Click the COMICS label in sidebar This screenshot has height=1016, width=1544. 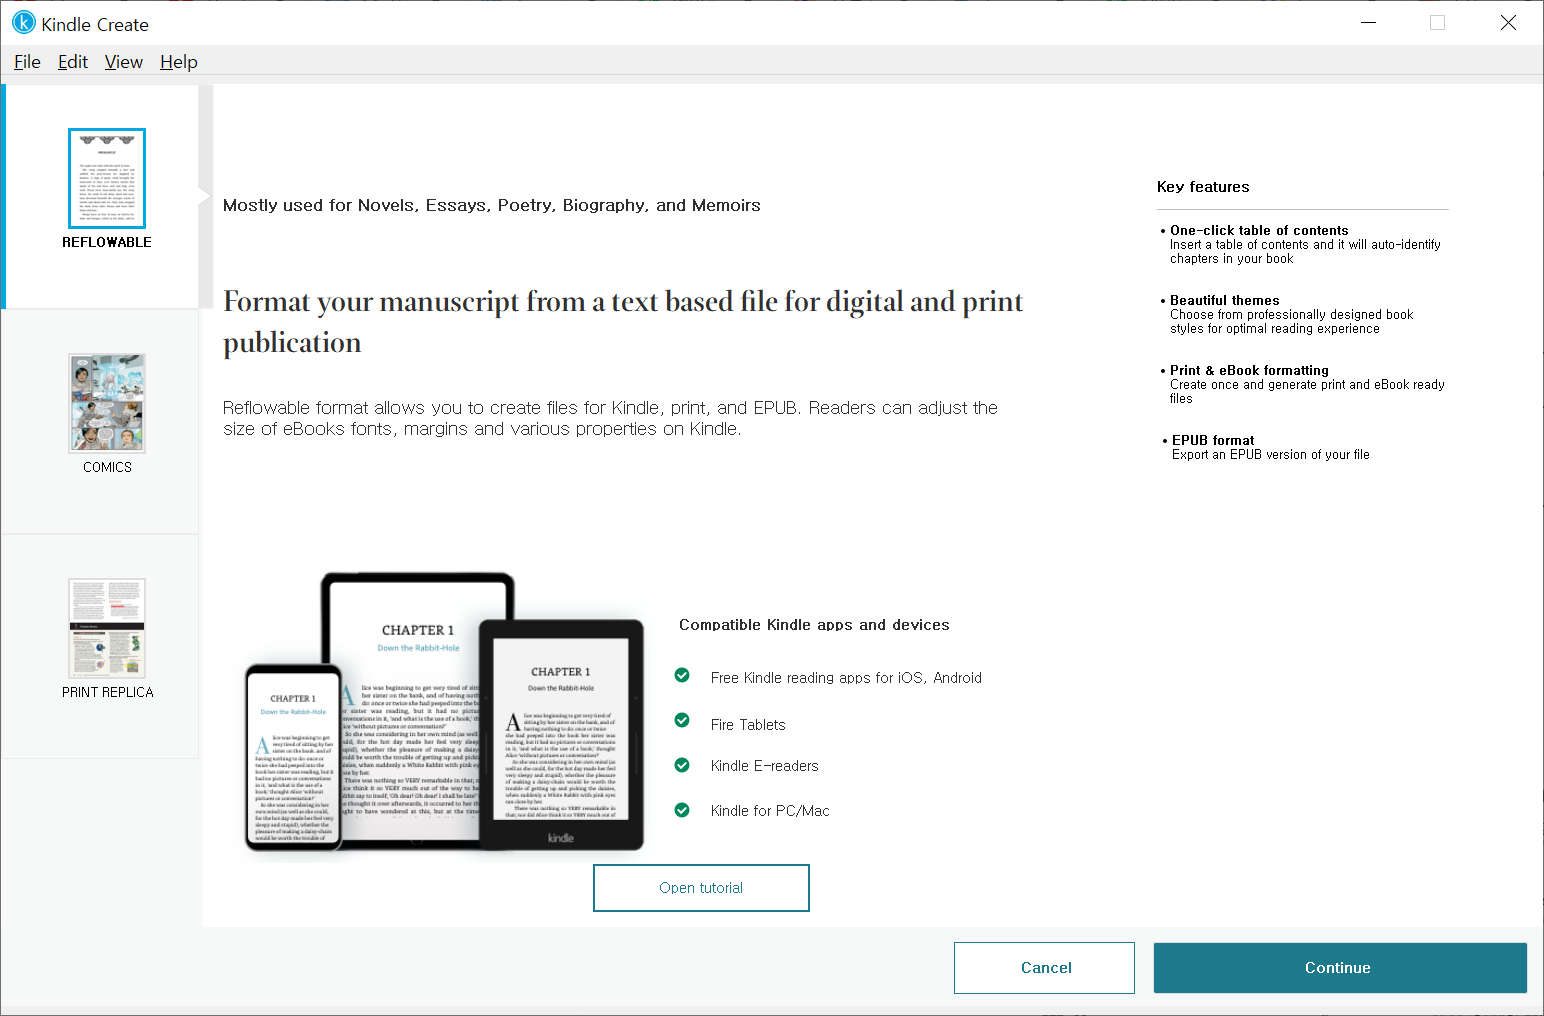point(107,467)
